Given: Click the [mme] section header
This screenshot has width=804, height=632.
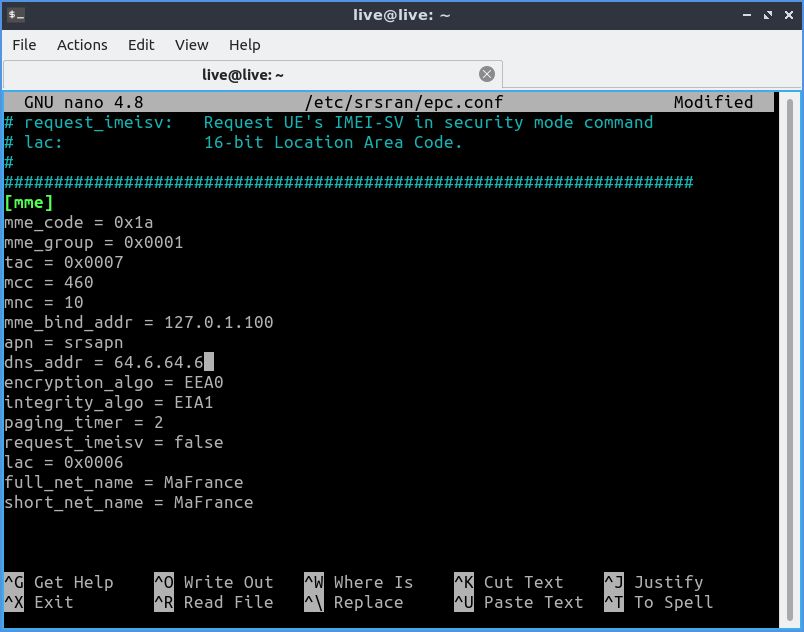Looking at the screenshot, I should [x=28, y=202].
